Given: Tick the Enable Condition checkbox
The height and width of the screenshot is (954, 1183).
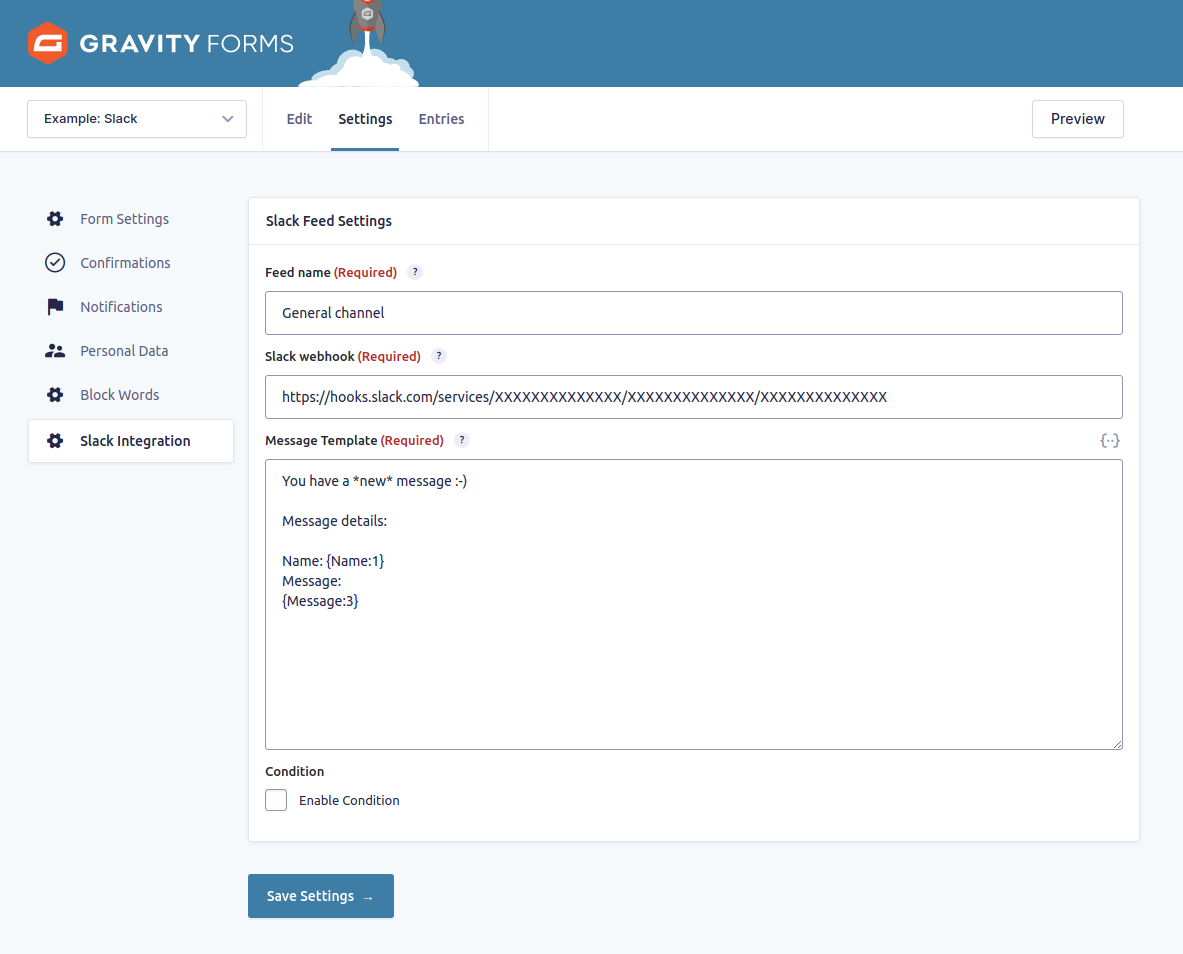Looking at the screenshot, I should click(276, 800).
